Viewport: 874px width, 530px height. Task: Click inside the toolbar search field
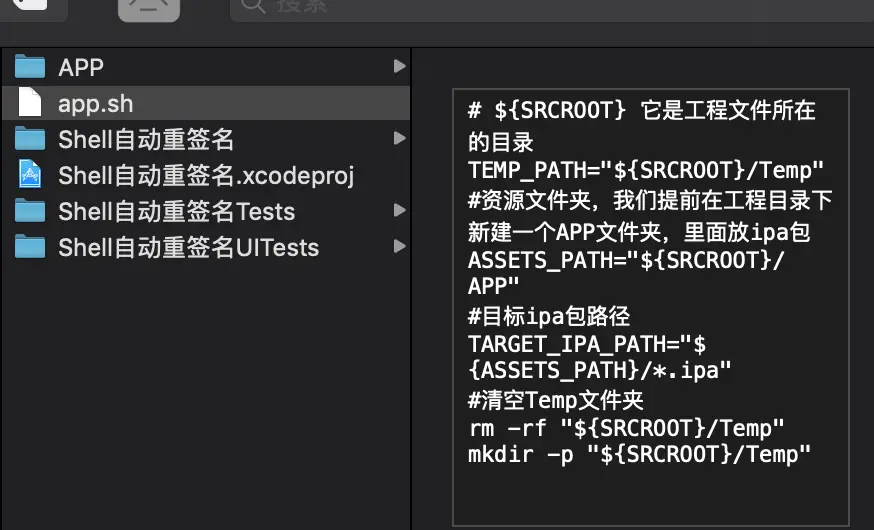[552, 8]
